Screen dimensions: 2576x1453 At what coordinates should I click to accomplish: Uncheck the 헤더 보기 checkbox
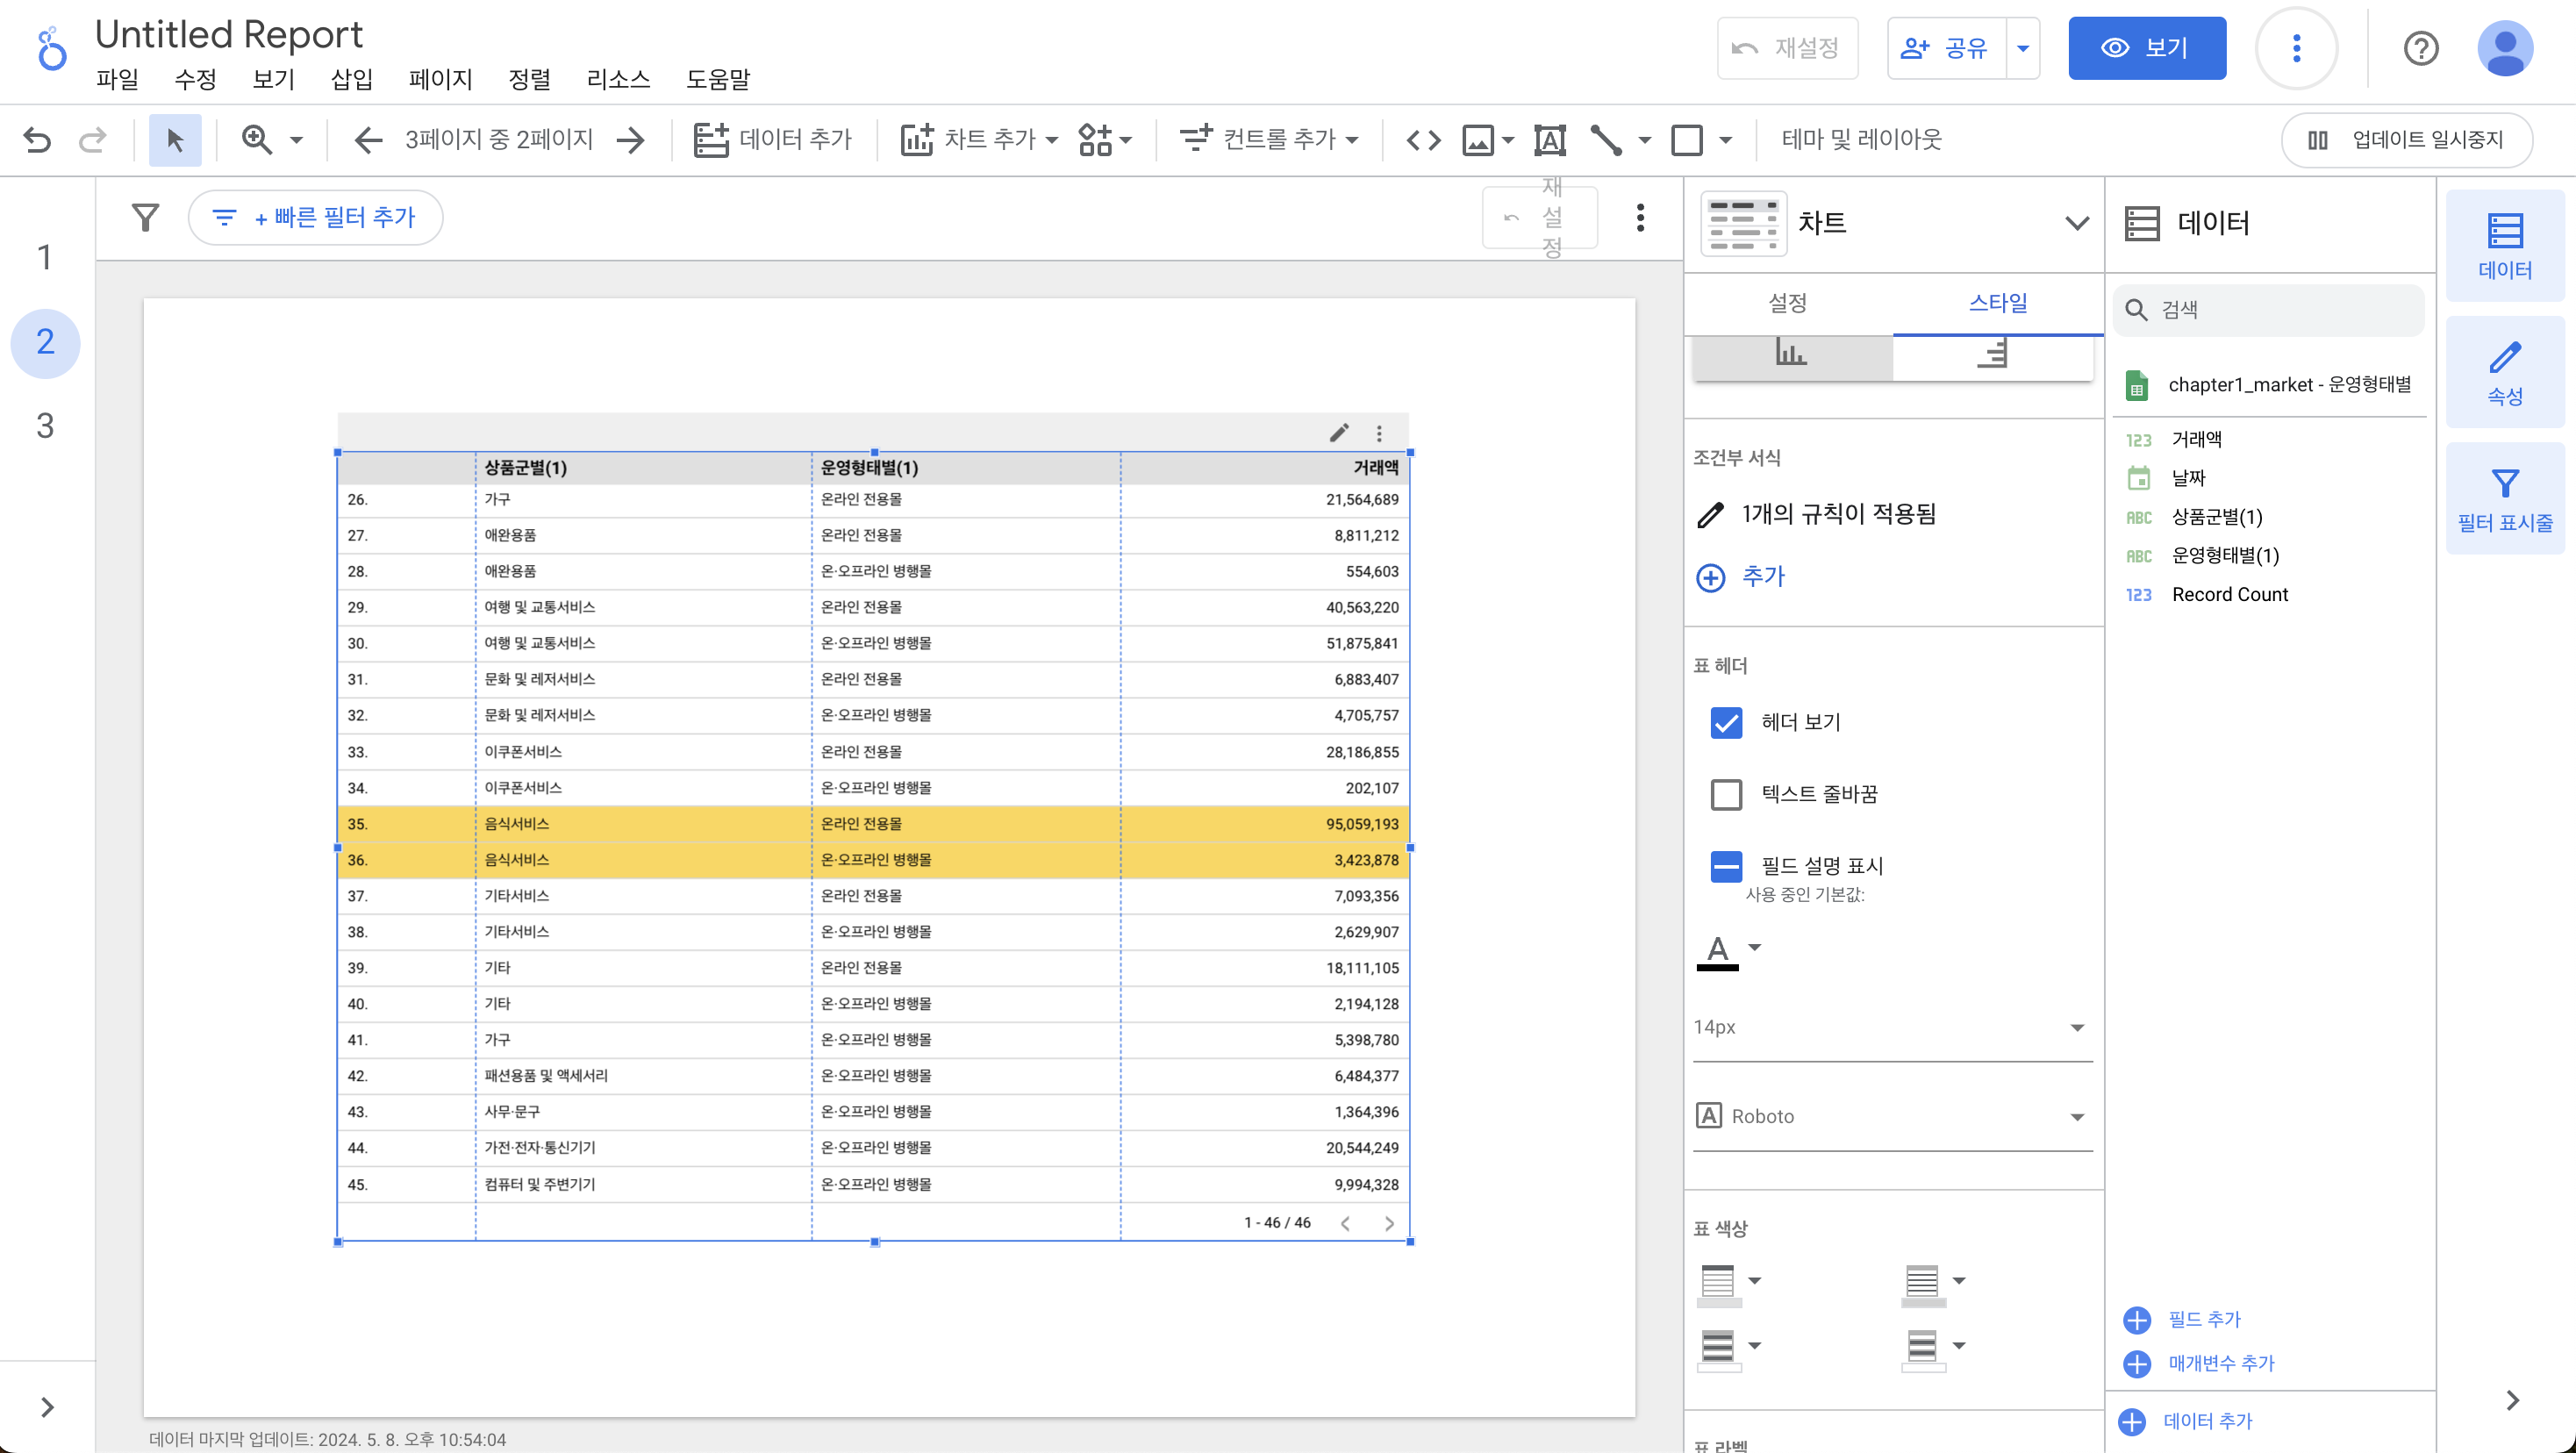pyautogui.click(x=1726, y=722)
